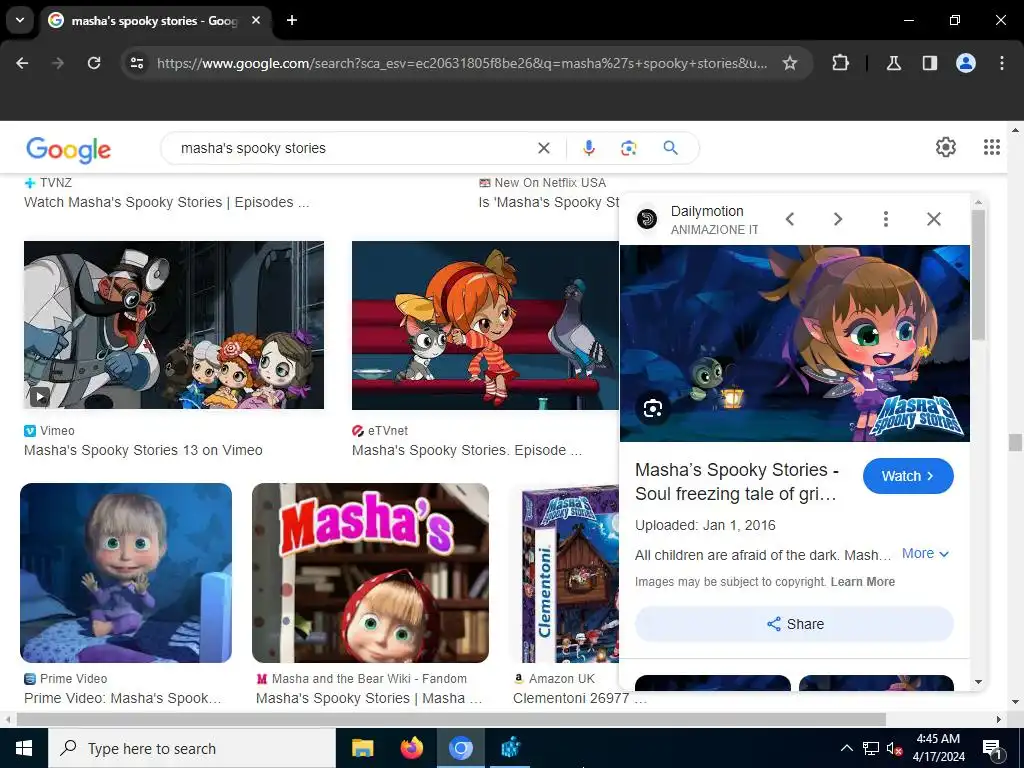Open preview panel more options menu

886,219
